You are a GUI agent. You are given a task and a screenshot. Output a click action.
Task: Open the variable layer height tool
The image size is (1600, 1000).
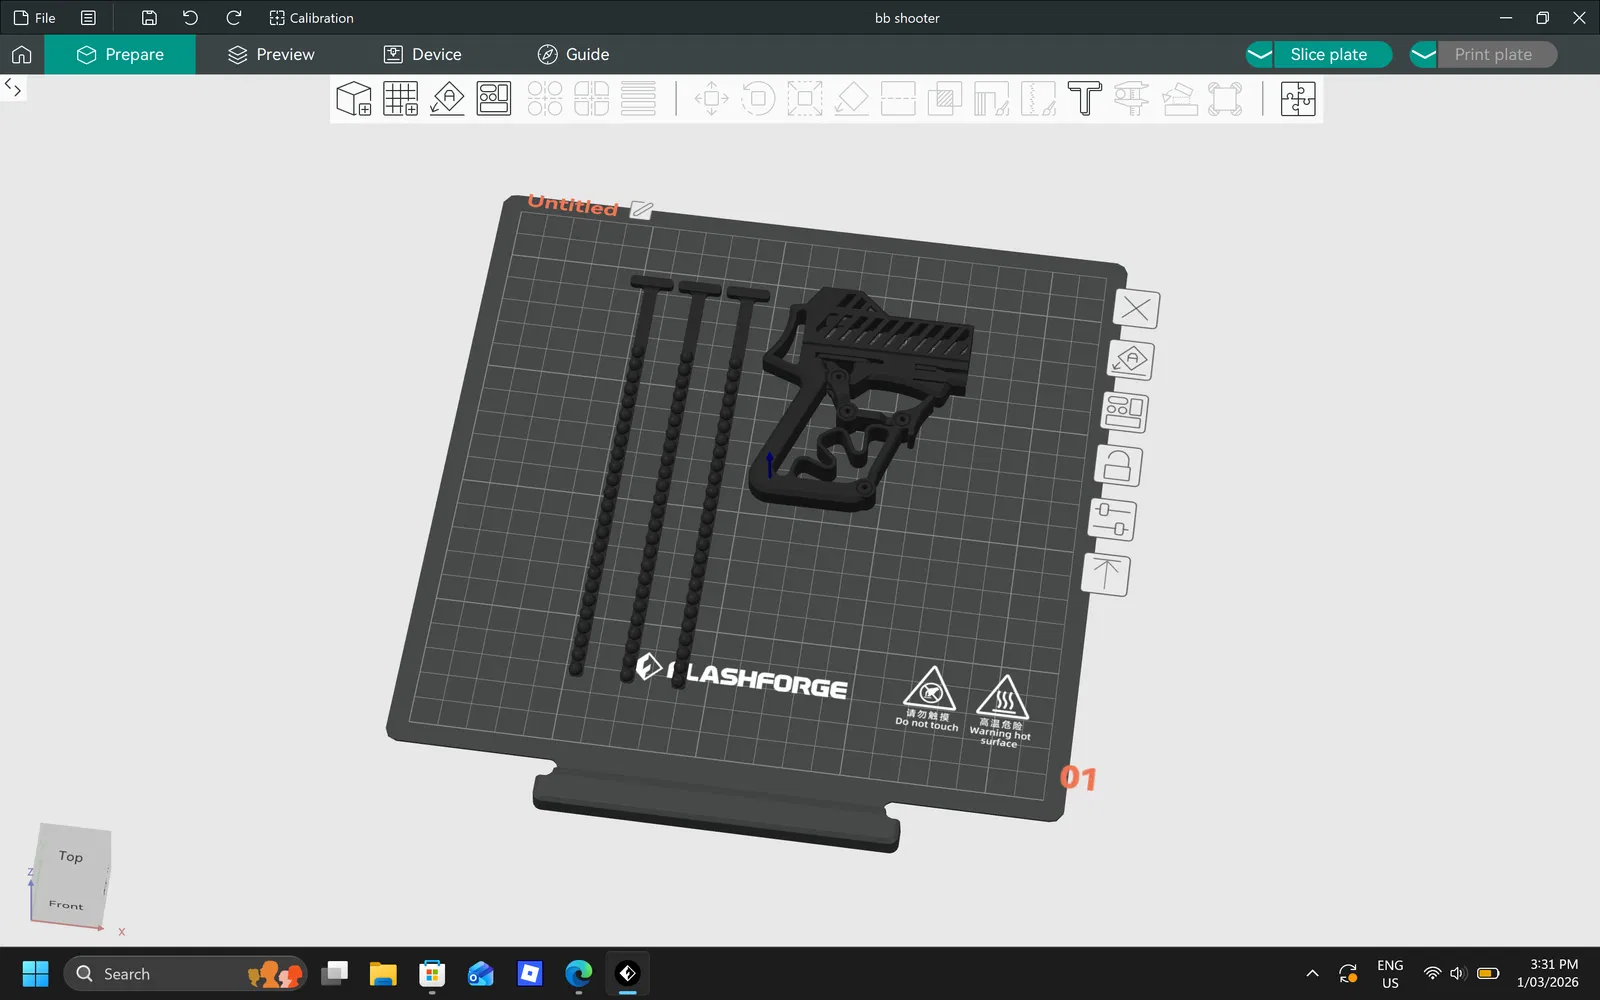638,98
